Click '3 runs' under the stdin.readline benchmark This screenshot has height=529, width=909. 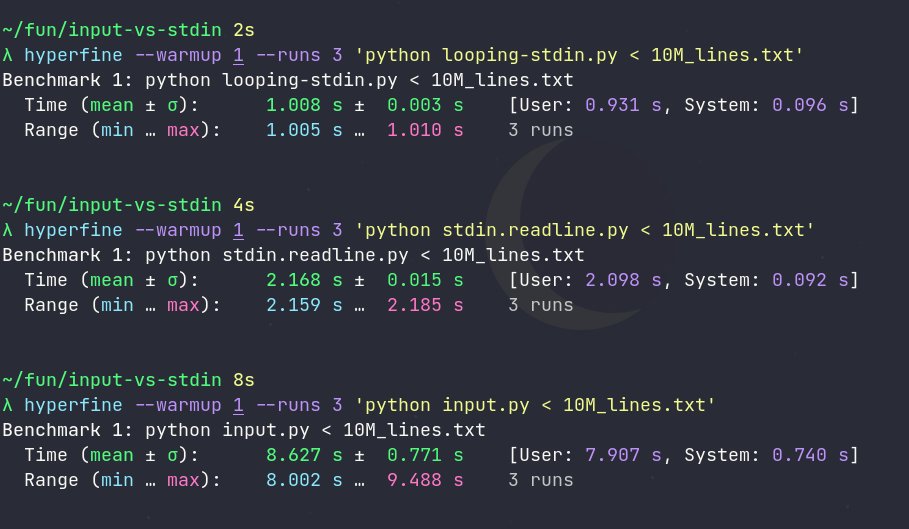click(541, 305)
